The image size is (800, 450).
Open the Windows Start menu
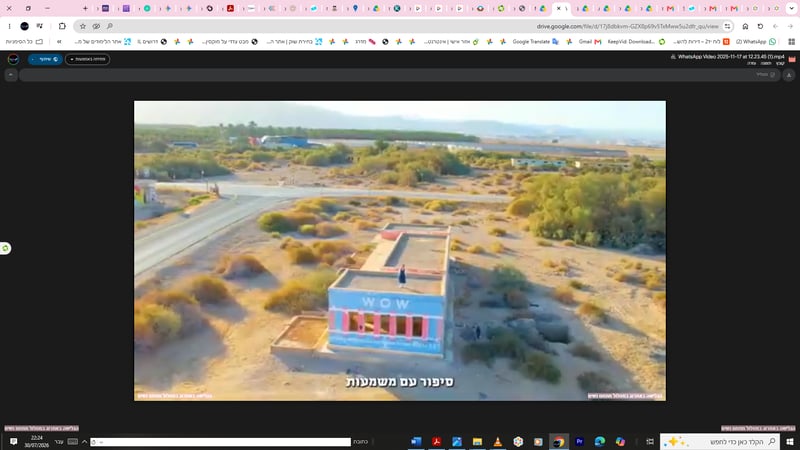point(790,441)
